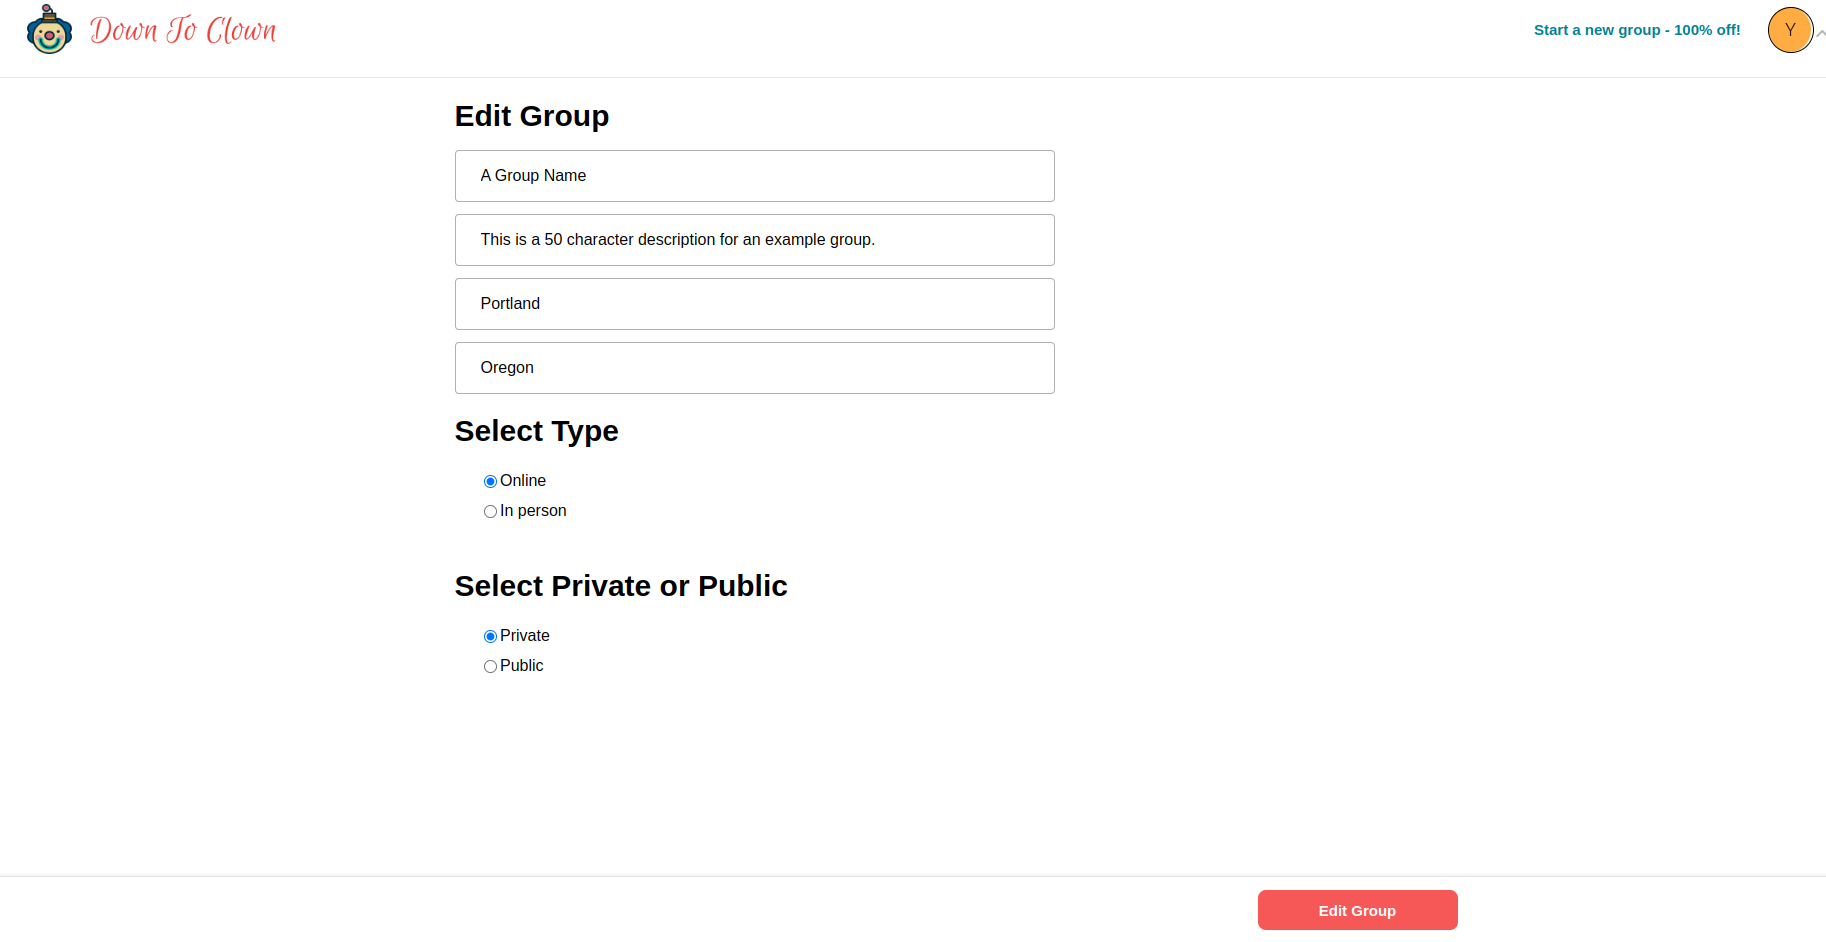Click the 'Public' label text
This screenshot has height=942, width=1826.
click(521, 666)
